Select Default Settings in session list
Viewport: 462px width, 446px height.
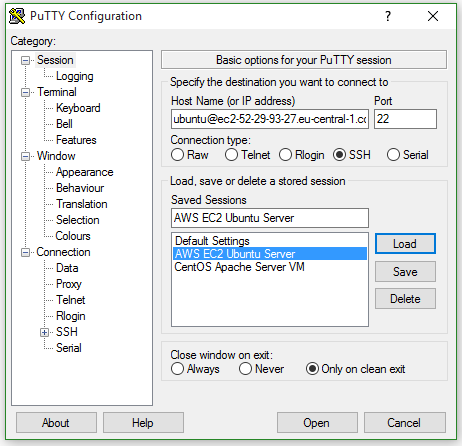click(x=212, y=241)
